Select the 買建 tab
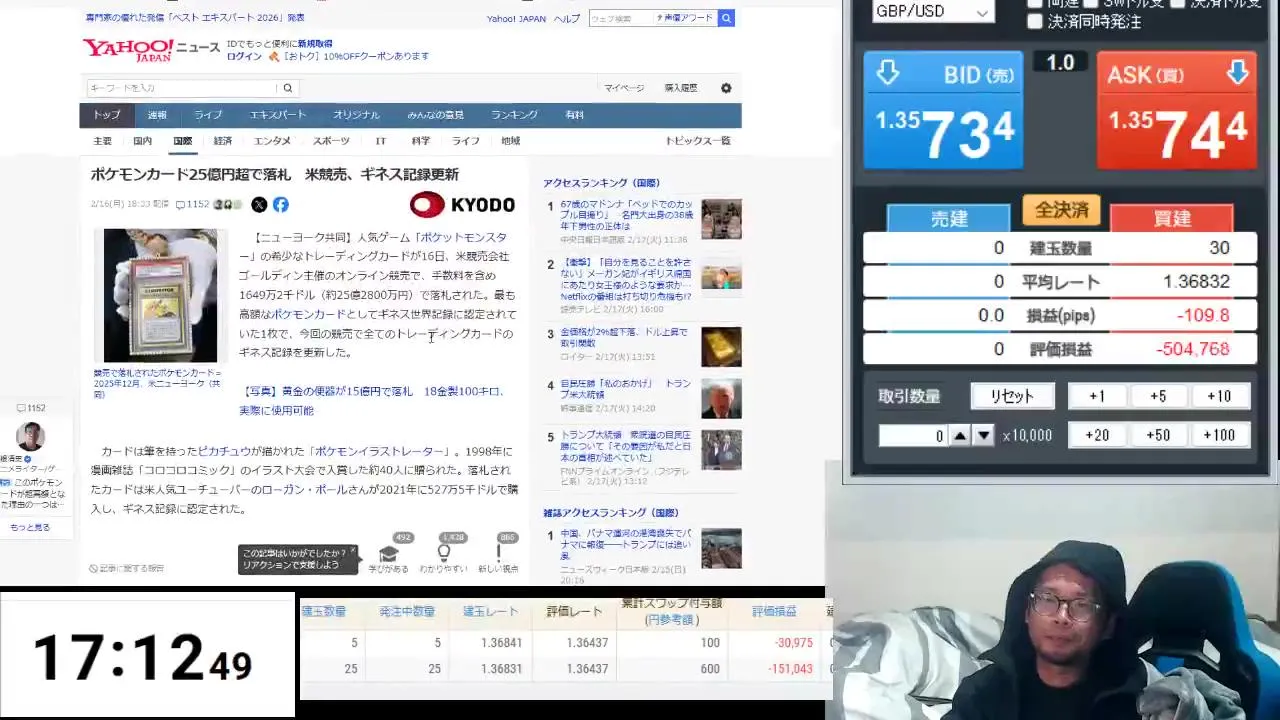Screen dimensions: 1280x720 [x=1172, y=218]
